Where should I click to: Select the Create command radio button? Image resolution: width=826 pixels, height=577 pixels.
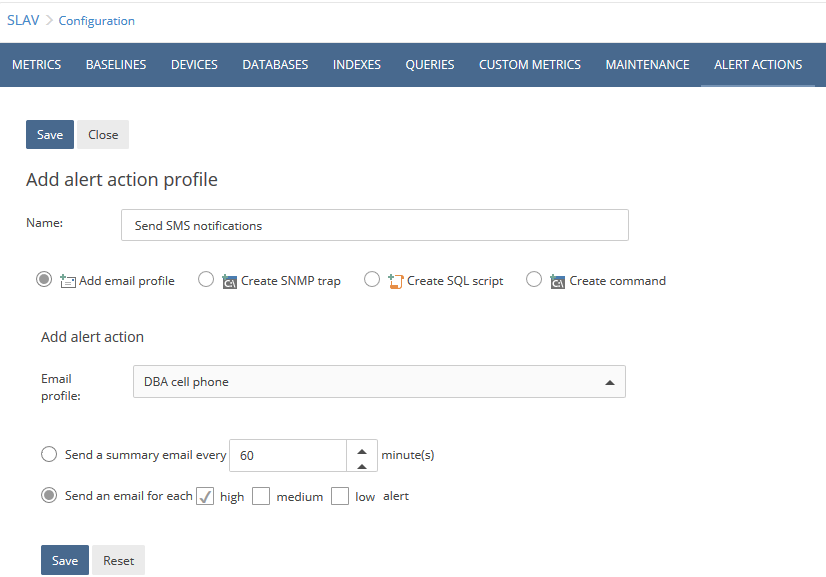click(534, 280)
